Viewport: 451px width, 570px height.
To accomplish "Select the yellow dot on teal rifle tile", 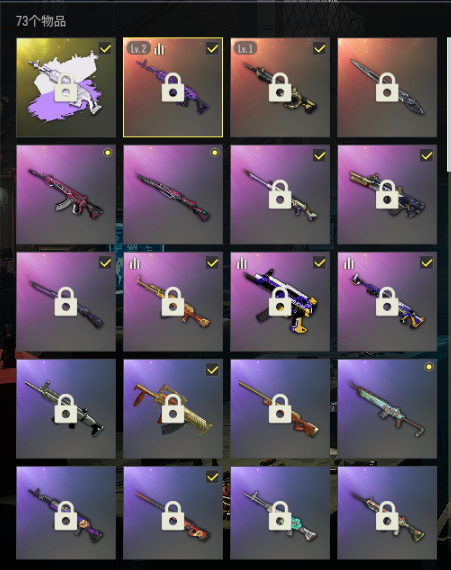I will tap(429, 367).
